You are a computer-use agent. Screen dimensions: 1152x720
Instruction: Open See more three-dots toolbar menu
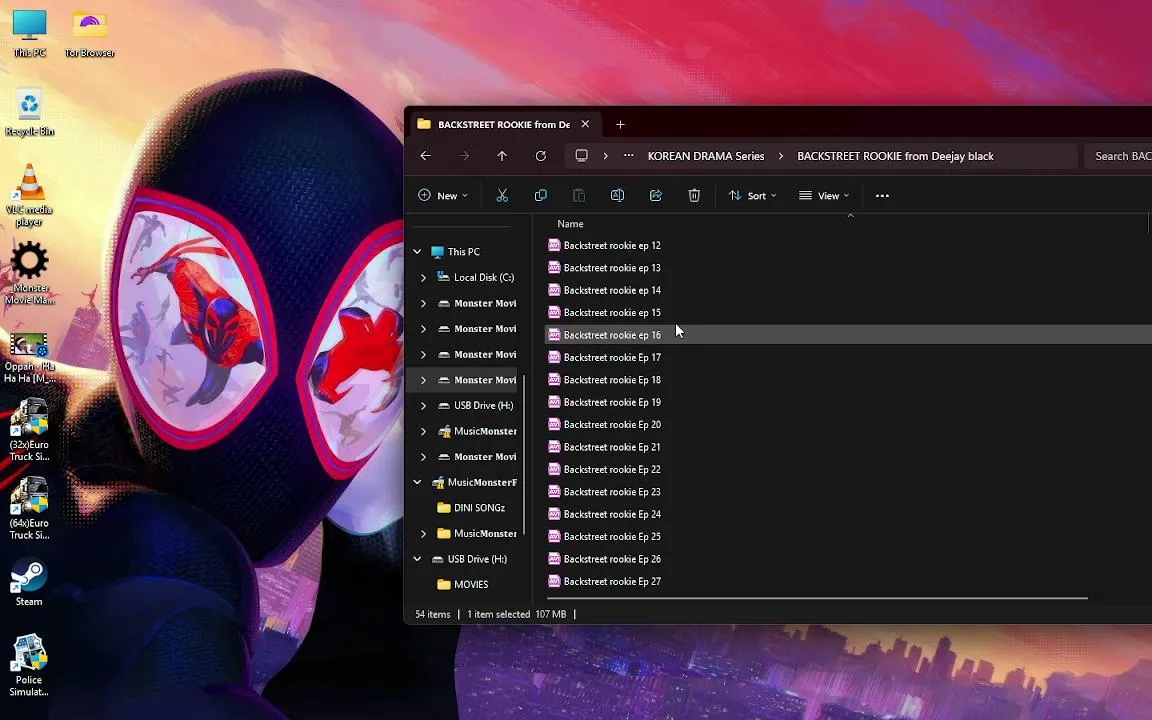[x=882, y=195]
